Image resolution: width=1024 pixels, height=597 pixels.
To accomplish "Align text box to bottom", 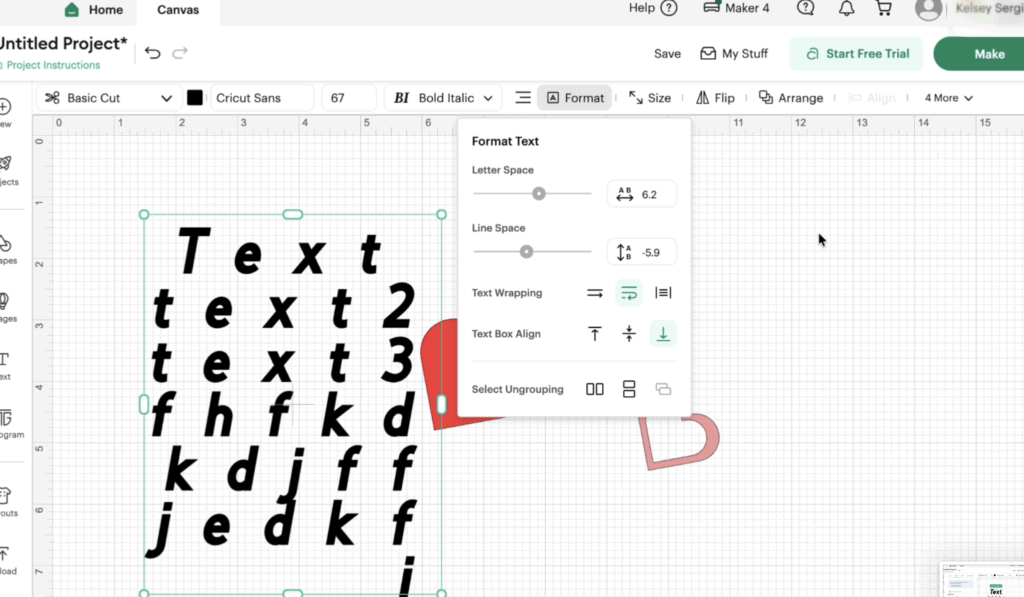I will 663,334.
